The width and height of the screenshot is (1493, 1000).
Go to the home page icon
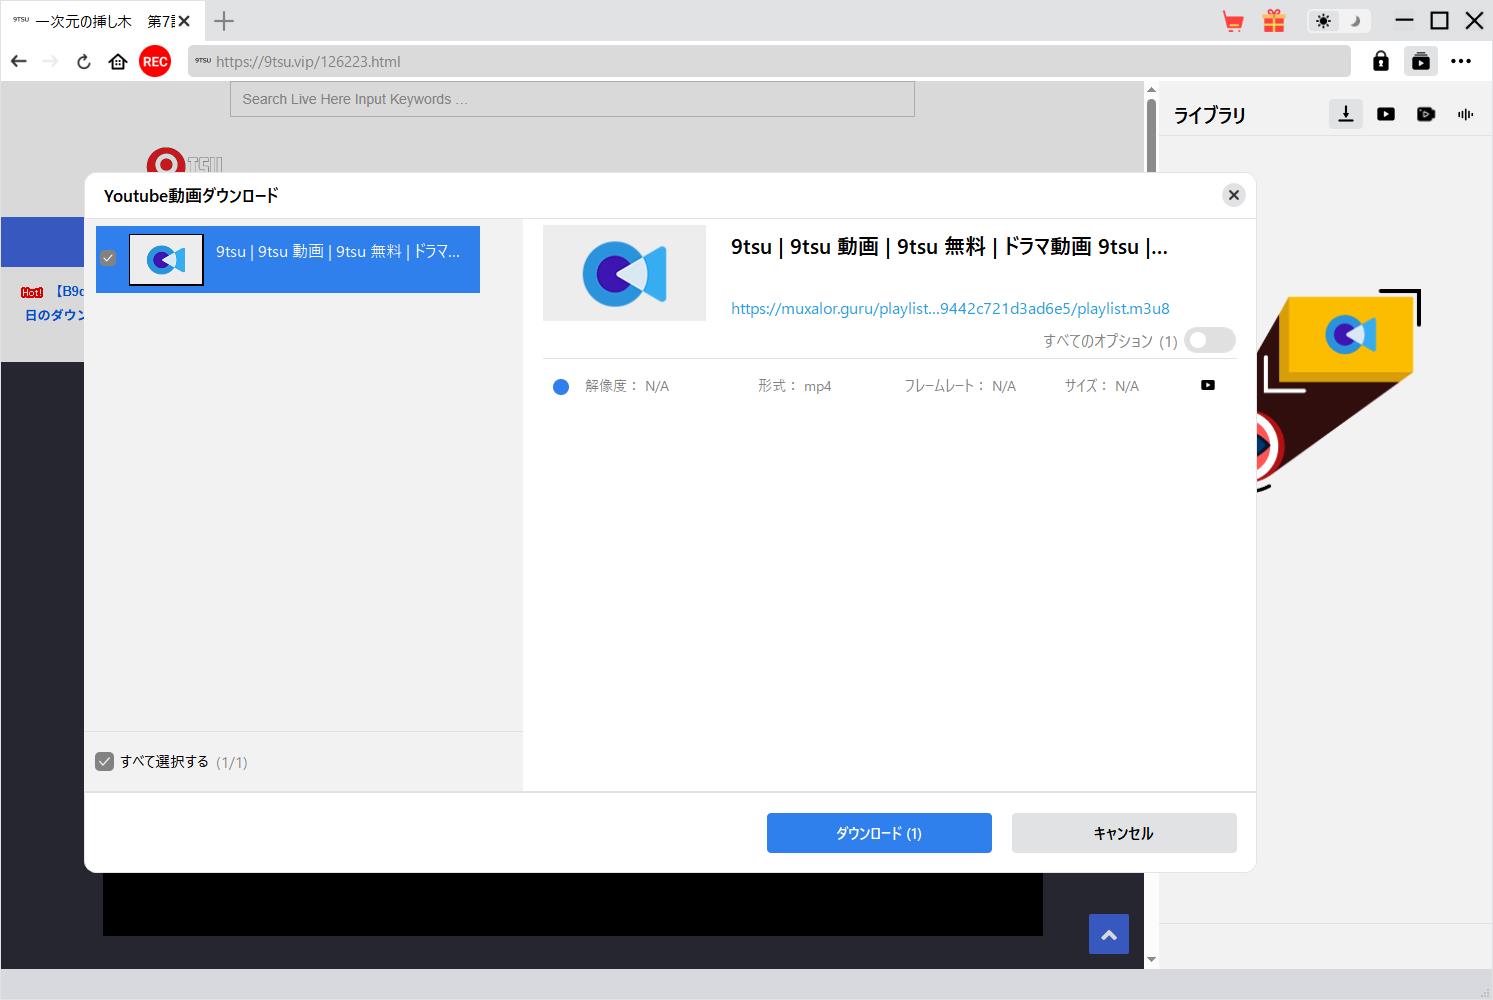(x=118, y=62)
